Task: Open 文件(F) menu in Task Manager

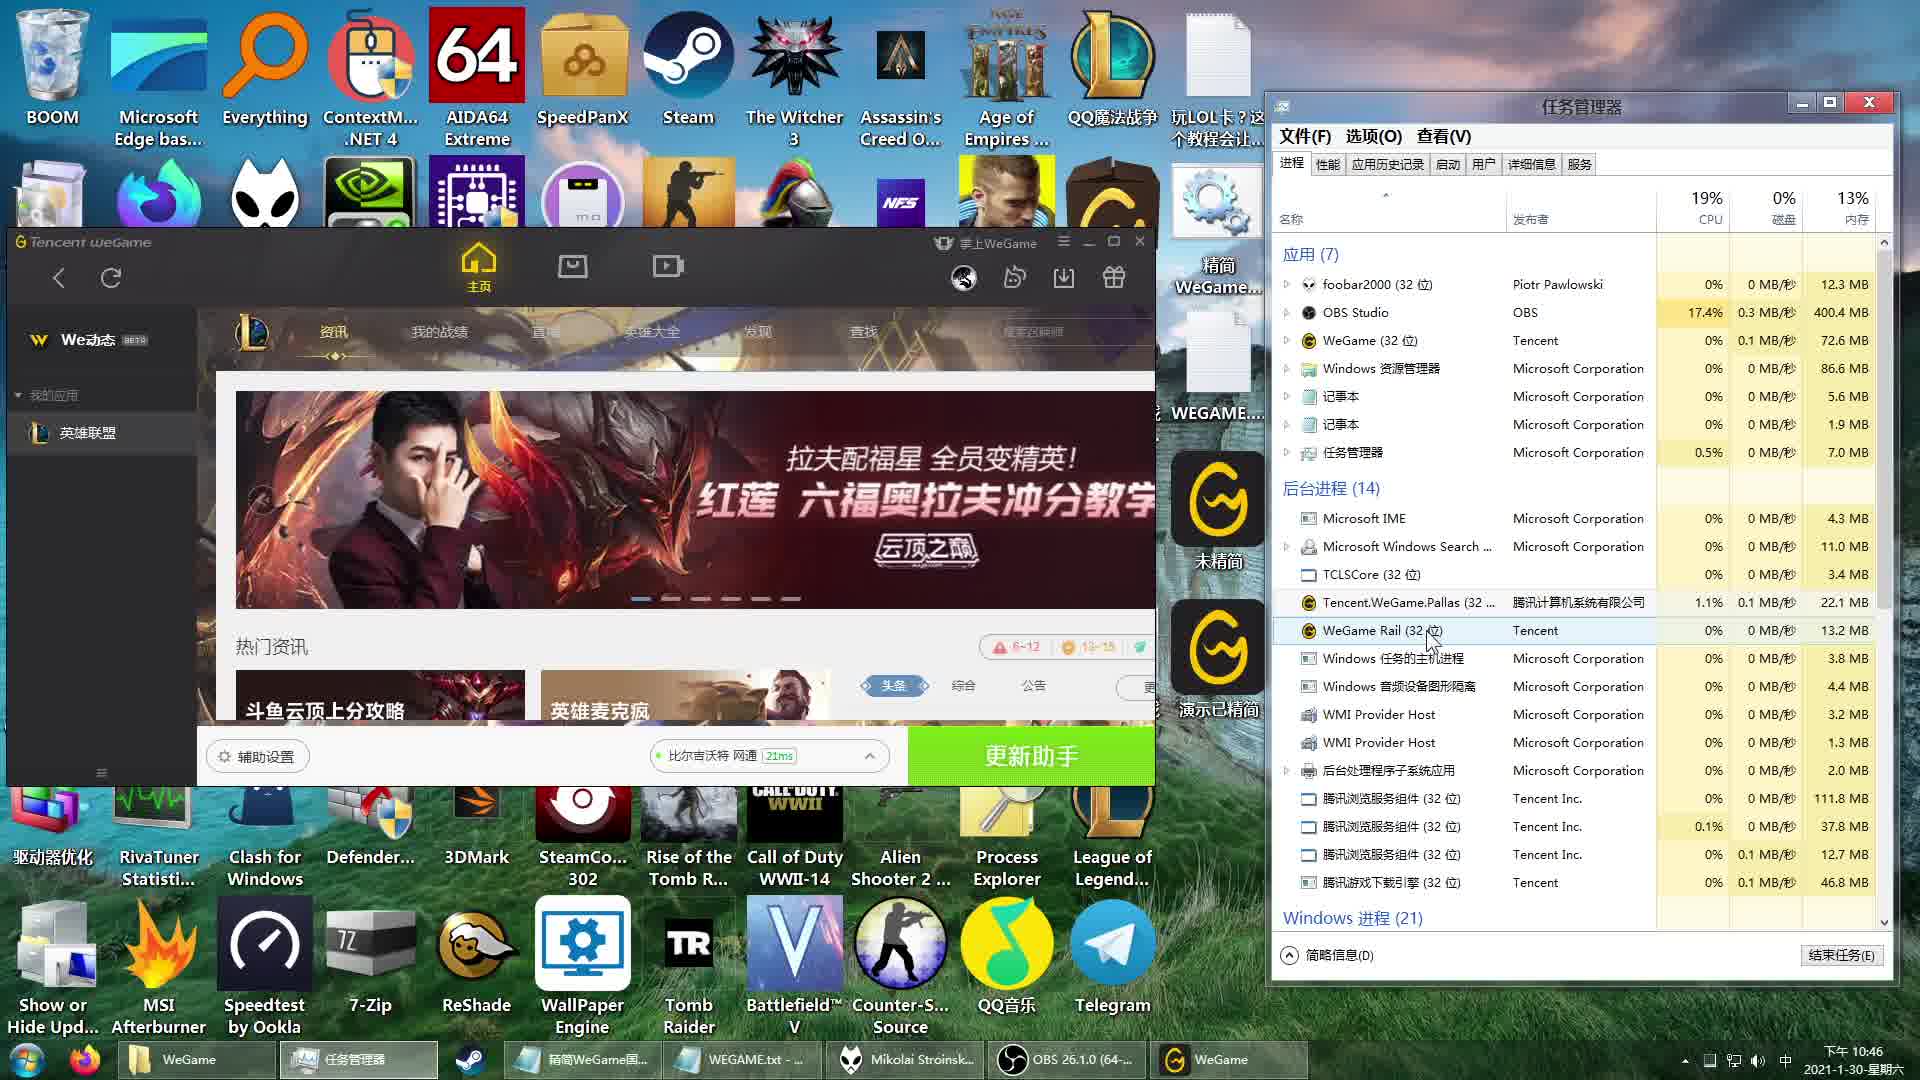Action: click(1305, 136)
